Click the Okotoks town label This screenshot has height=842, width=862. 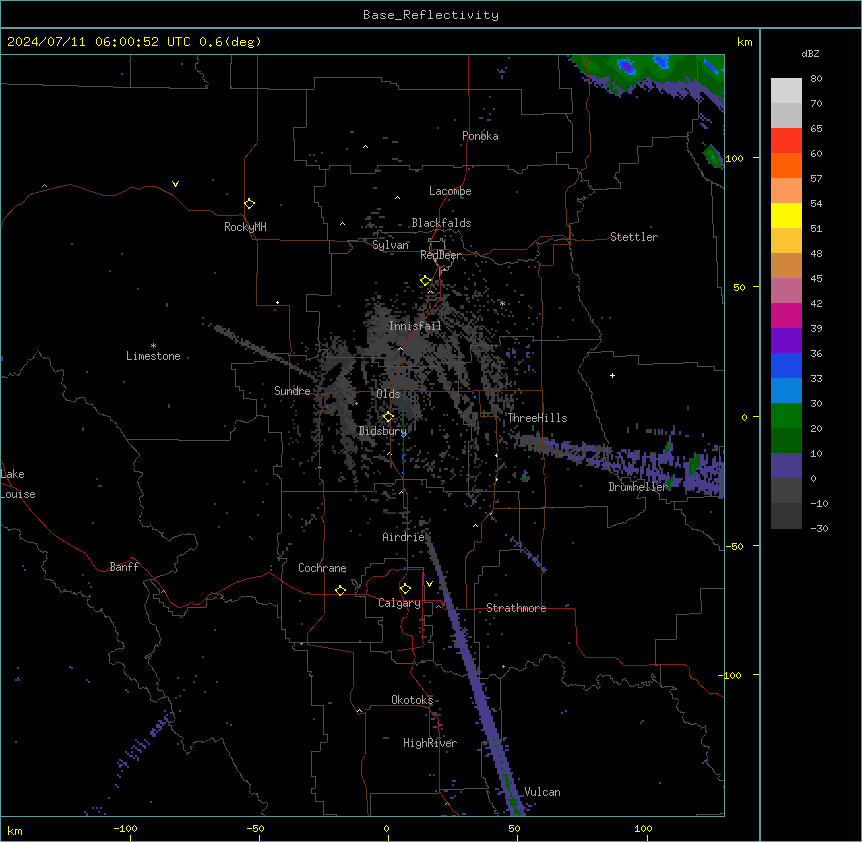pos(412,700)
